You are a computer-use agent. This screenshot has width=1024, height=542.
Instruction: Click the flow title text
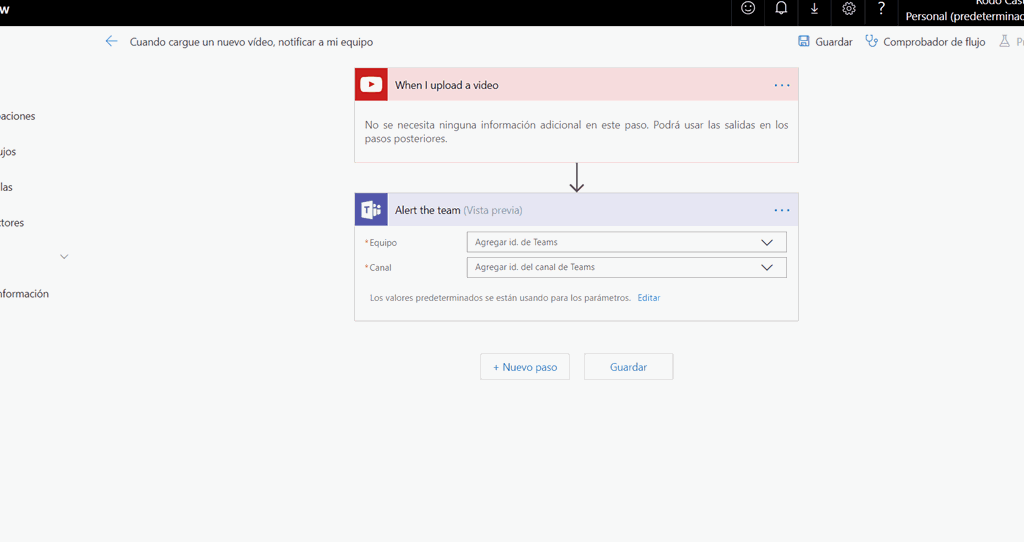tap(251, 42)
